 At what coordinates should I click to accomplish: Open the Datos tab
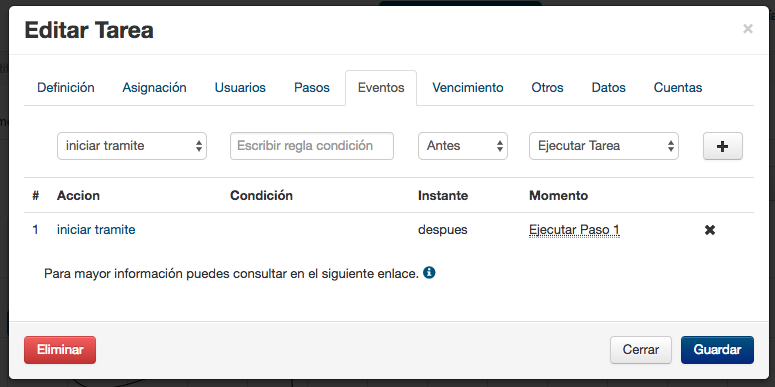[x=608, y=87]
